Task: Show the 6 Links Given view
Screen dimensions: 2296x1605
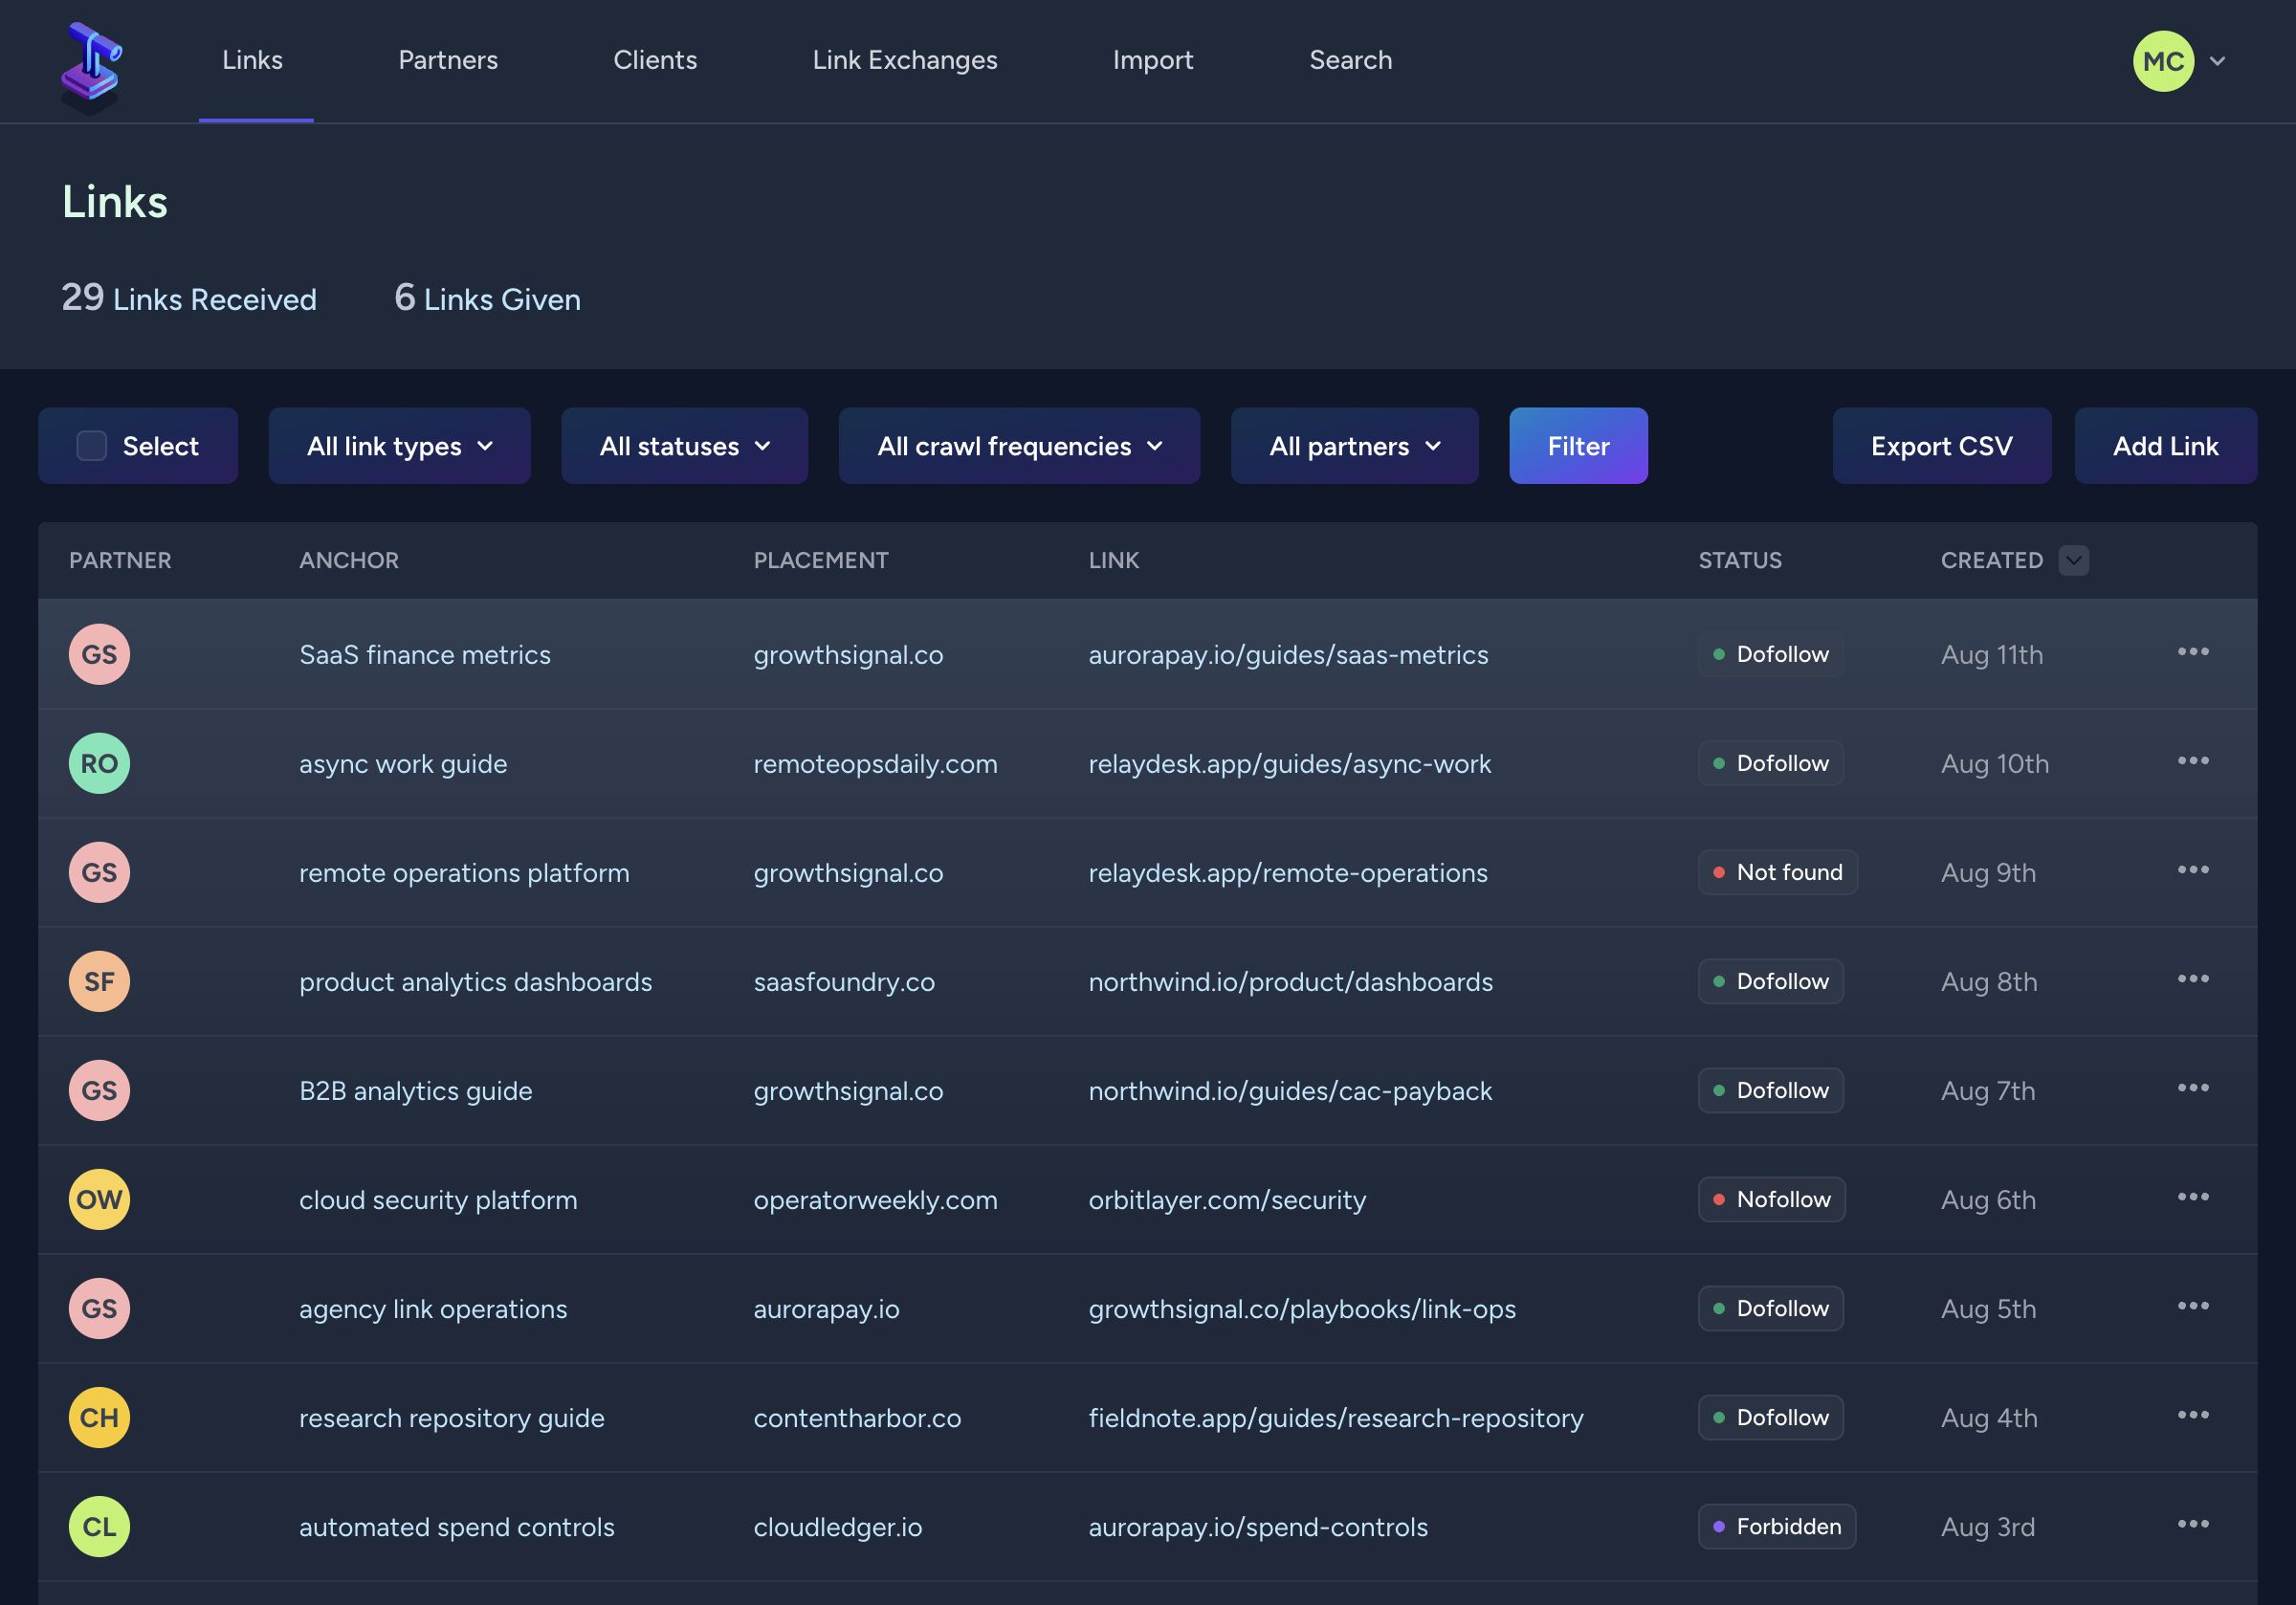Action: [x=487, y=298]
